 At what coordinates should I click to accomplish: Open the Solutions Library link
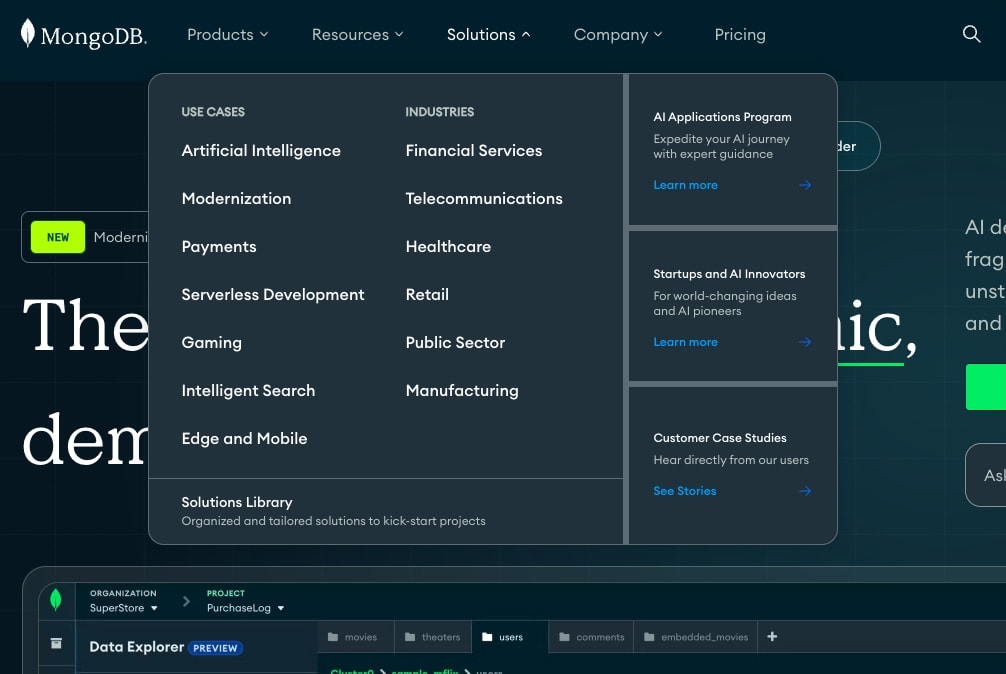pyautogui.click(x=237, y=502)
